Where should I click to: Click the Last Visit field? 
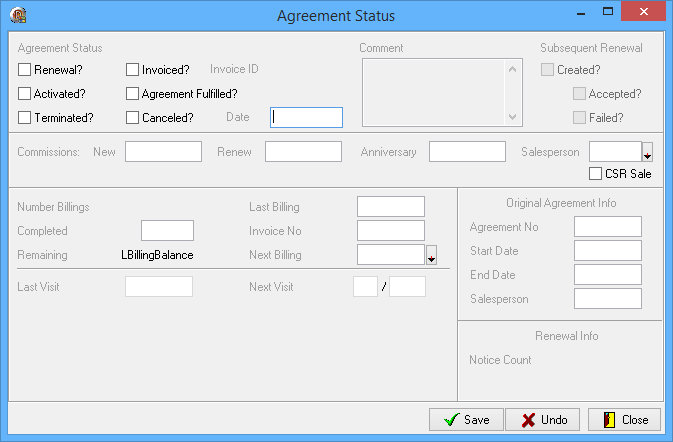point(159,287)
